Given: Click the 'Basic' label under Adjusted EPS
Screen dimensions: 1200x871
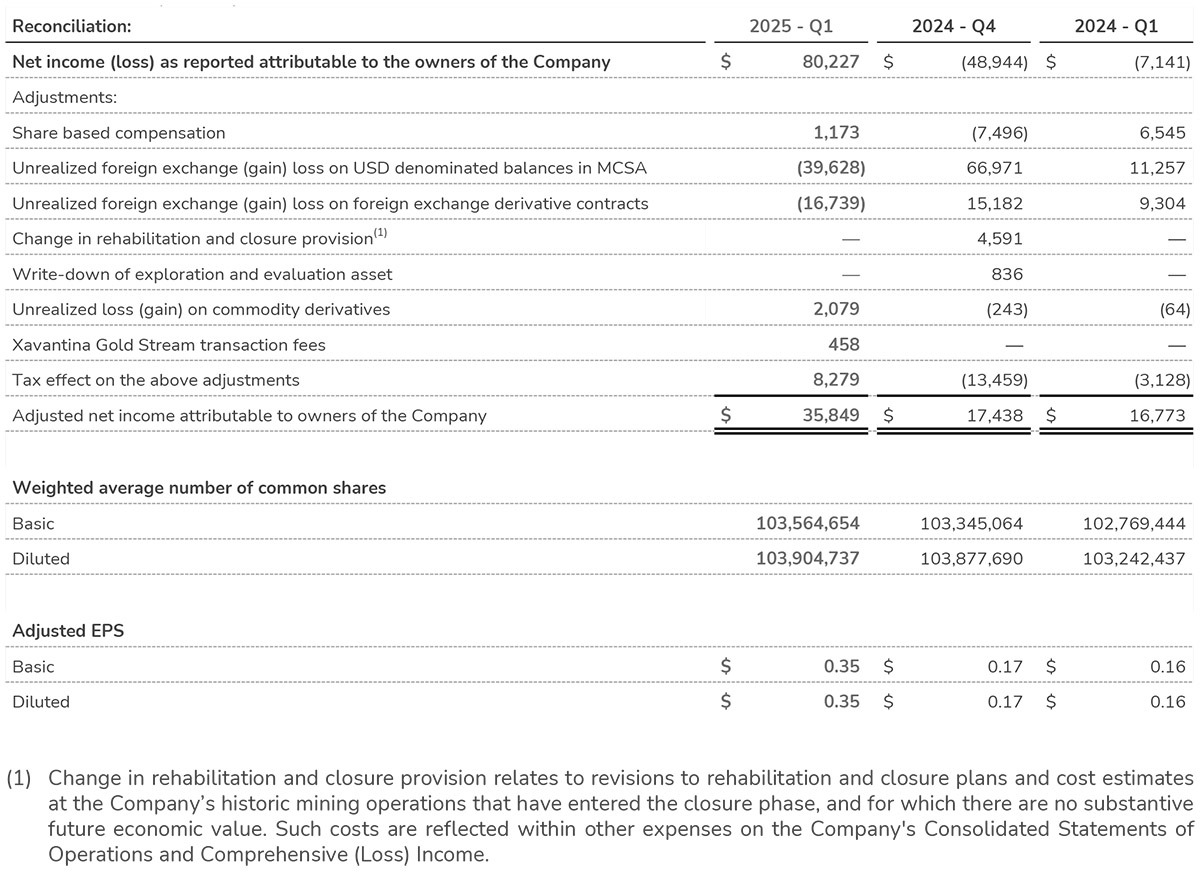Looking at the screenshot, I should [x=33, y=667].
